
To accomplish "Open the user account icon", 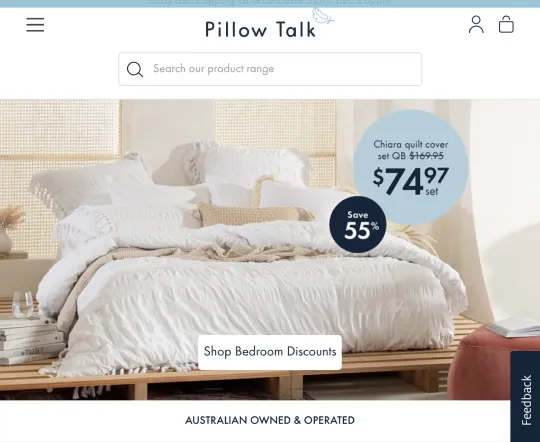I will tap(476, 24).
